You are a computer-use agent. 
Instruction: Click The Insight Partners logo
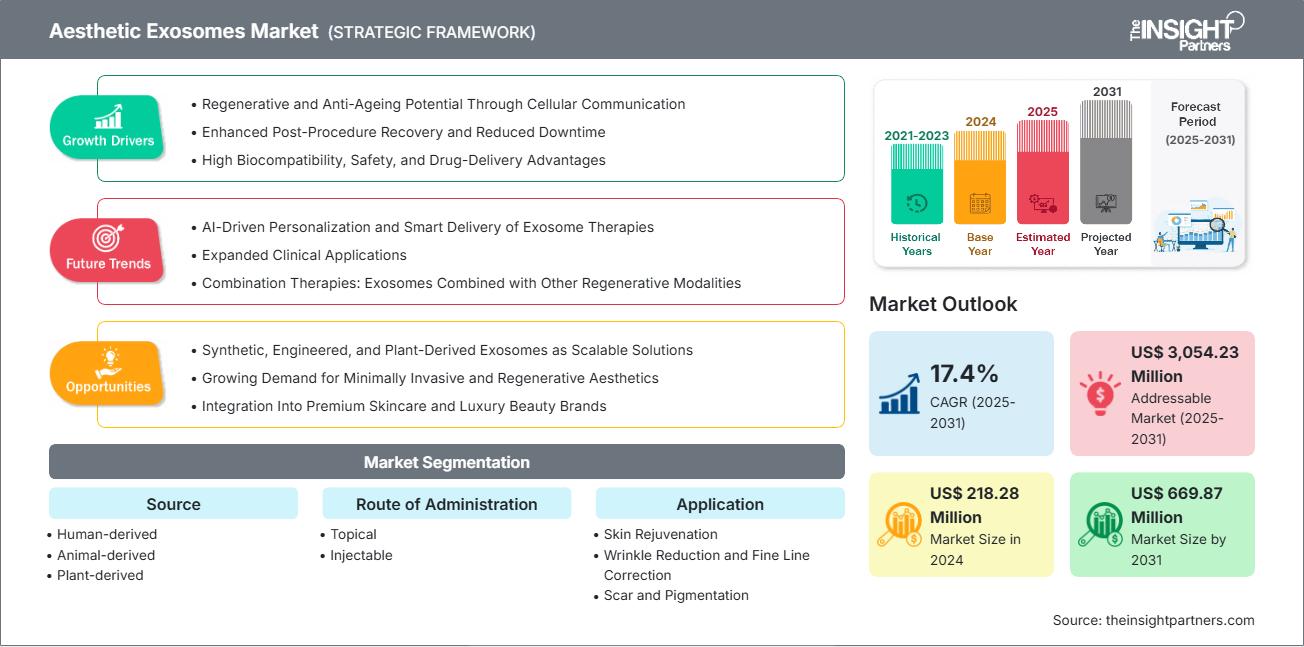point(1185,30)
